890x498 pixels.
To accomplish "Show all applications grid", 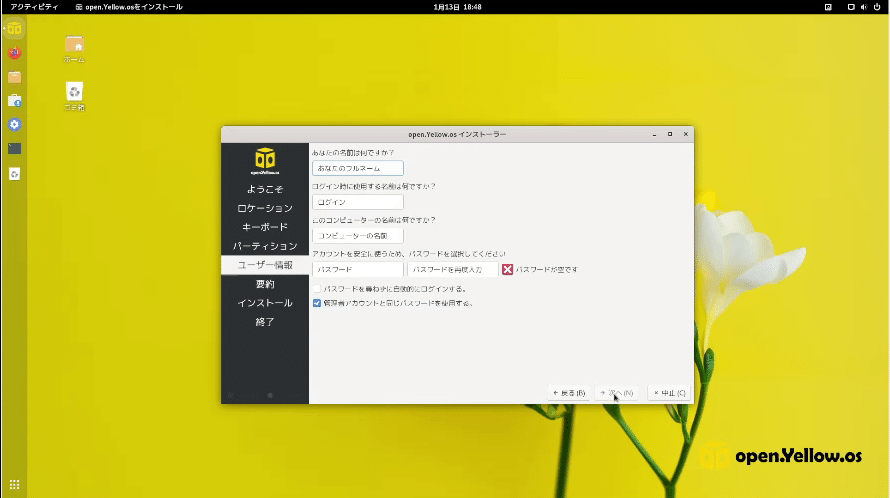I will pyautogui.click(x=14, y=484).
